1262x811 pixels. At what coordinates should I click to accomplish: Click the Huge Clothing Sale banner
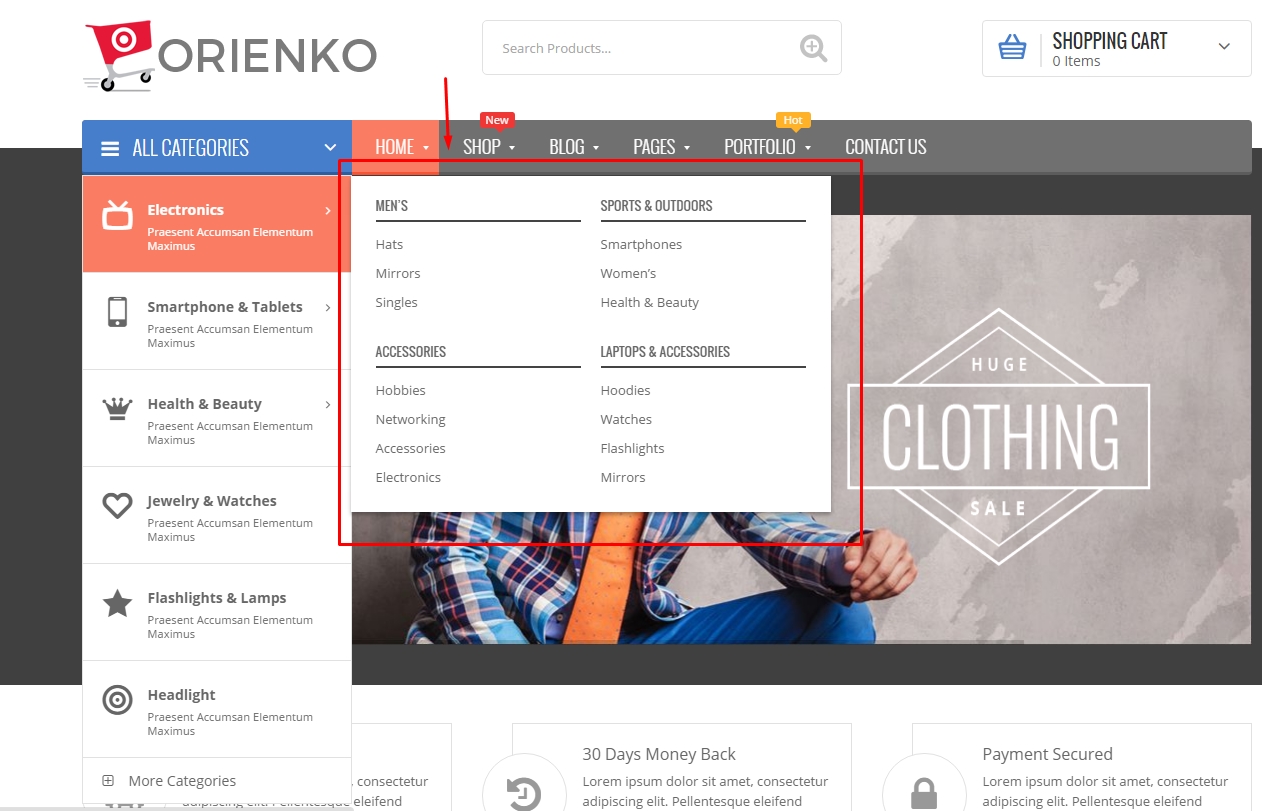tap(998, 435)
